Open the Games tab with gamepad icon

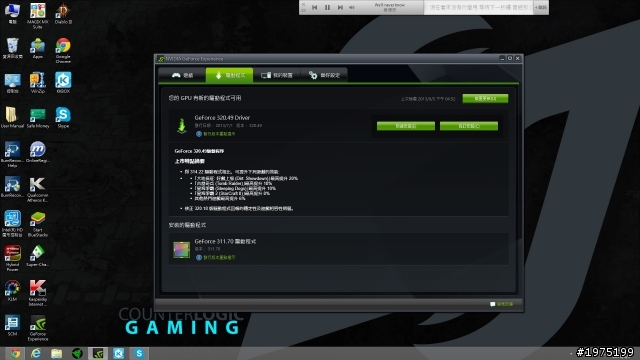pos(182,75)
